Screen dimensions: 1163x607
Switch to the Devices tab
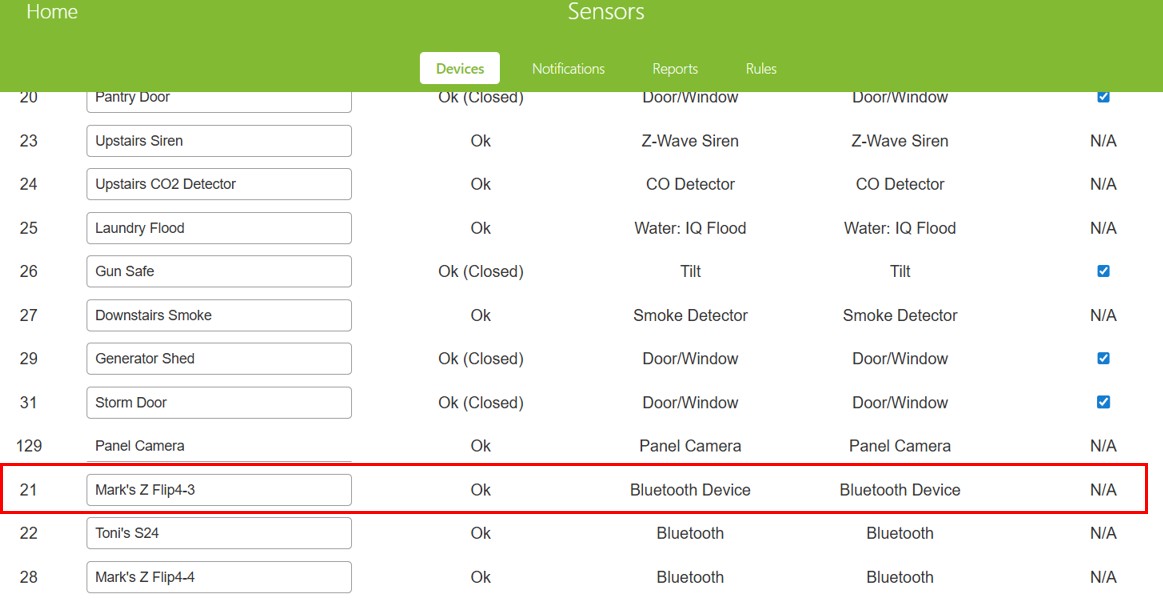(x=460, y=69)
